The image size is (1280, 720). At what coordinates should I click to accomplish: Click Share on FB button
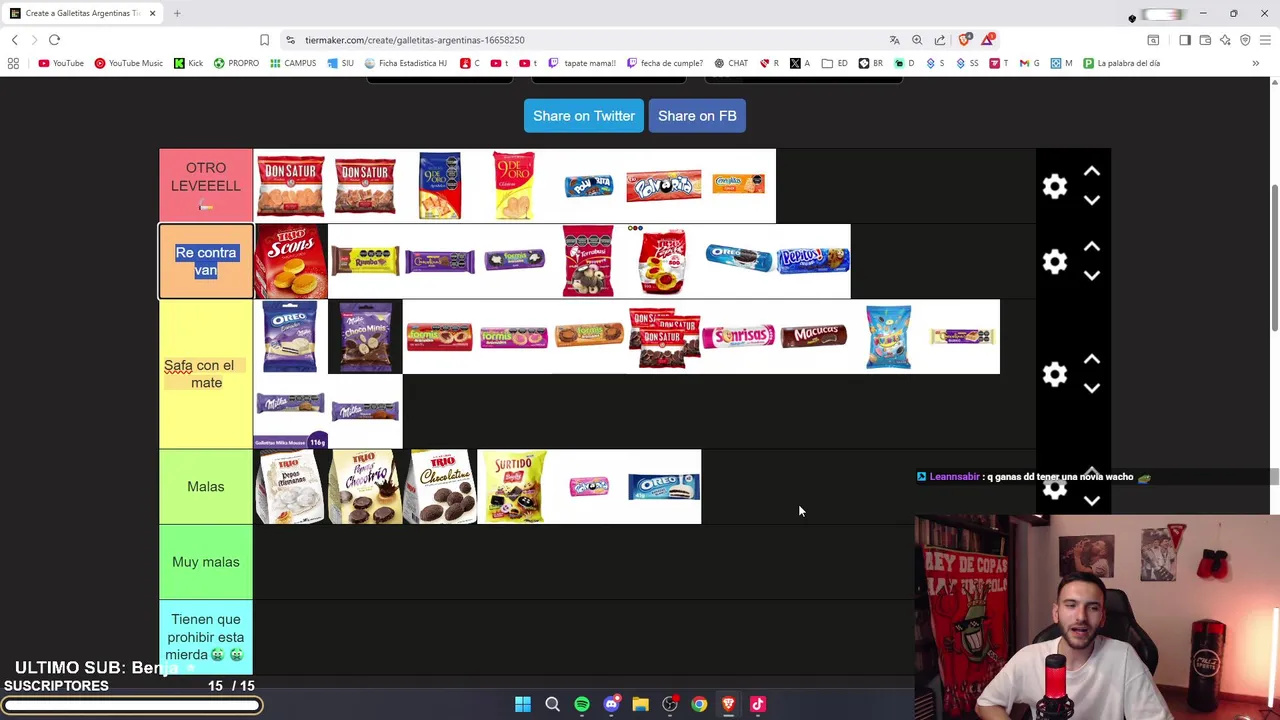tap(697, 116)
